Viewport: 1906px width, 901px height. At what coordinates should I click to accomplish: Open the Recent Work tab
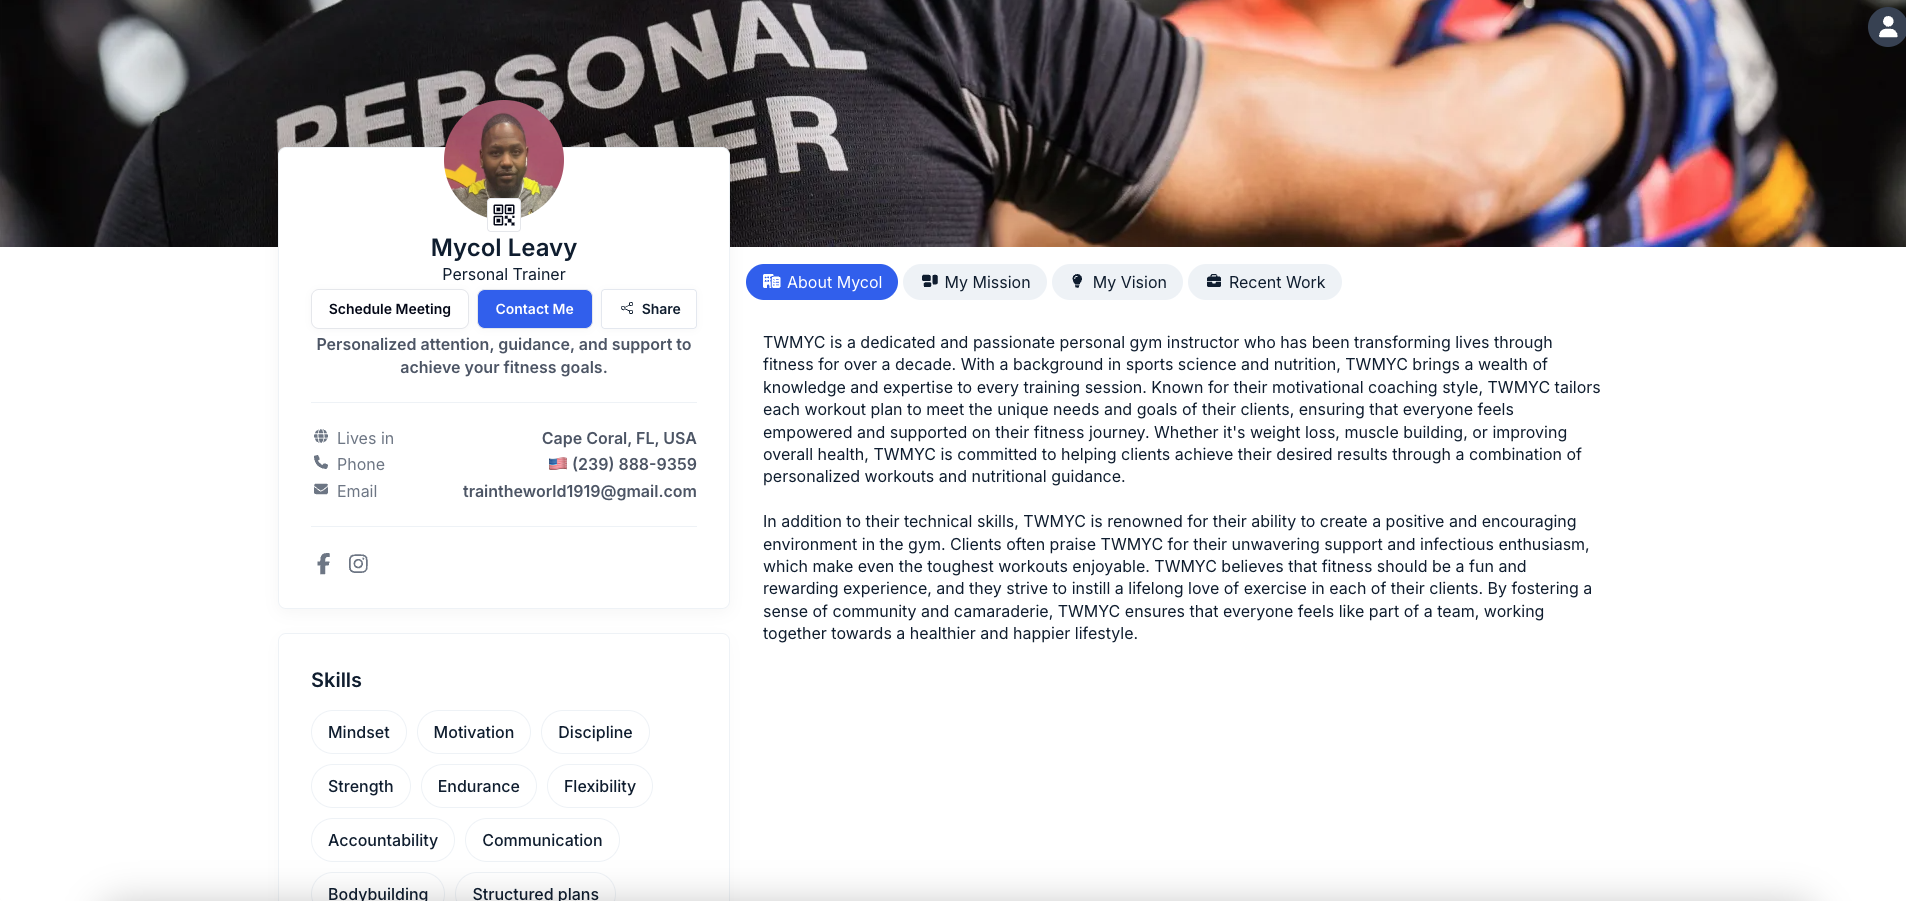pyautogui.click(x=1265, y=282)
